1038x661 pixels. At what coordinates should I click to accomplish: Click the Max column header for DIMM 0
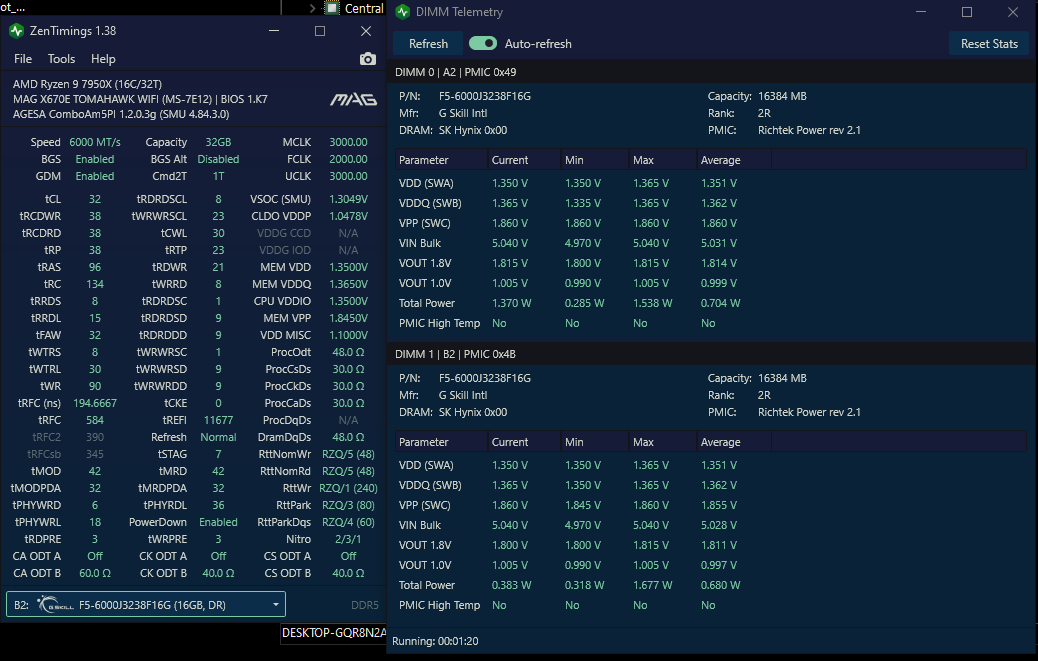[x=663, y=160]
